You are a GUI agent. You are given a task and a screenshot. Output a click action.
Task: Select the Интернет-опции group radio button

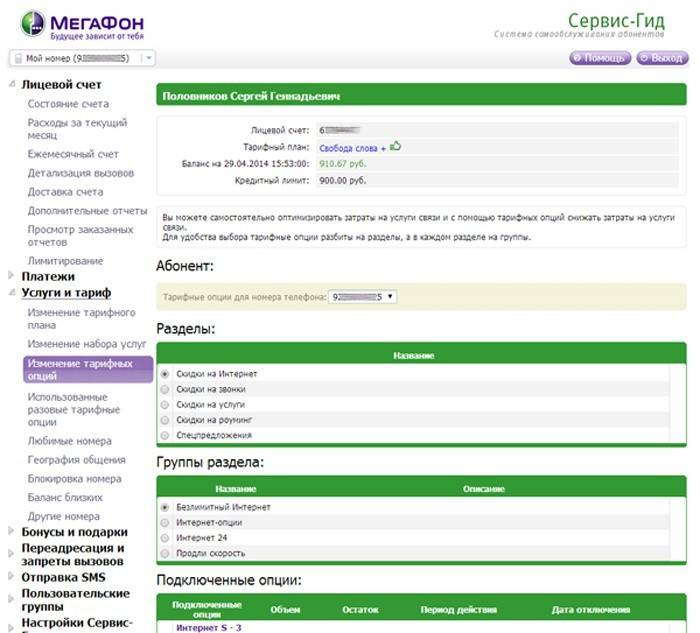[165, 522]
